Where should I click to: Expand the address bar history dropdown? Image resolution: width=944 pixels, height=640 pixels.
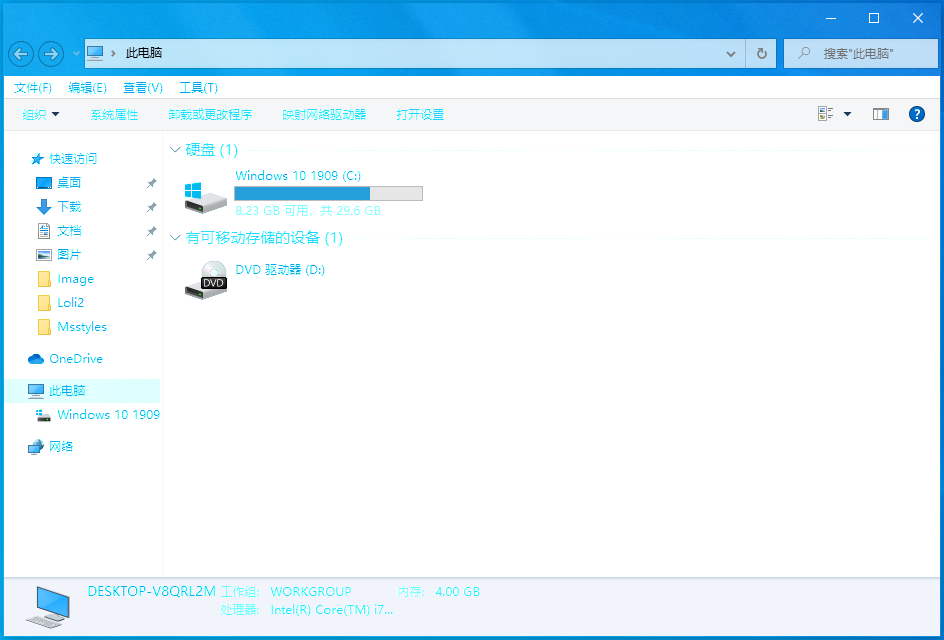click(730, 54)
